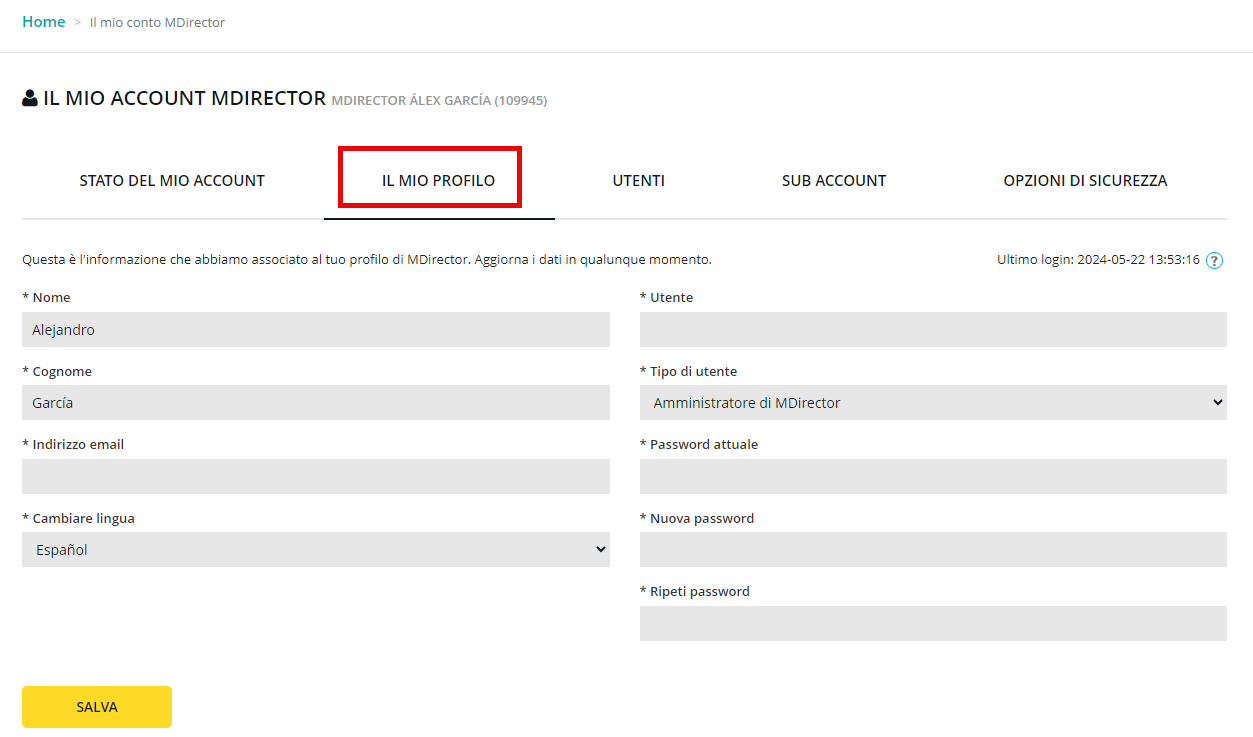Open the Cambiare lingua dropdown
The image size is (1253, 737).
315,549
